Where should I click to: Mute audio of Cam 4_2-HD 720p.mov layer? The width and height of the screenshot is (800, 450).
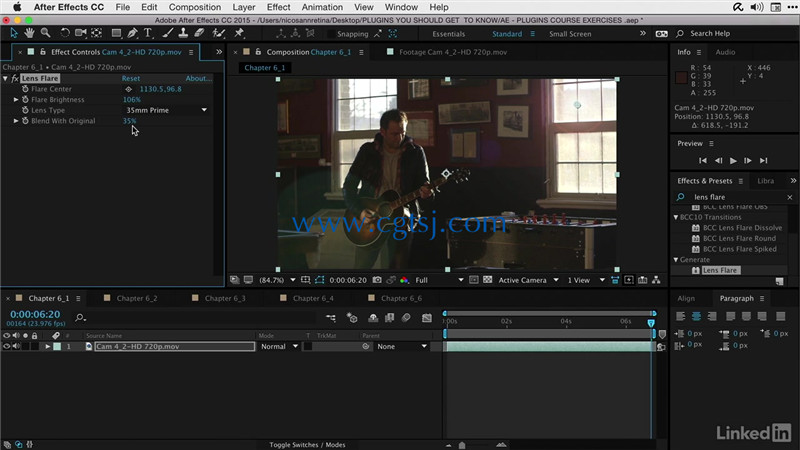click(x=16, y=346)
